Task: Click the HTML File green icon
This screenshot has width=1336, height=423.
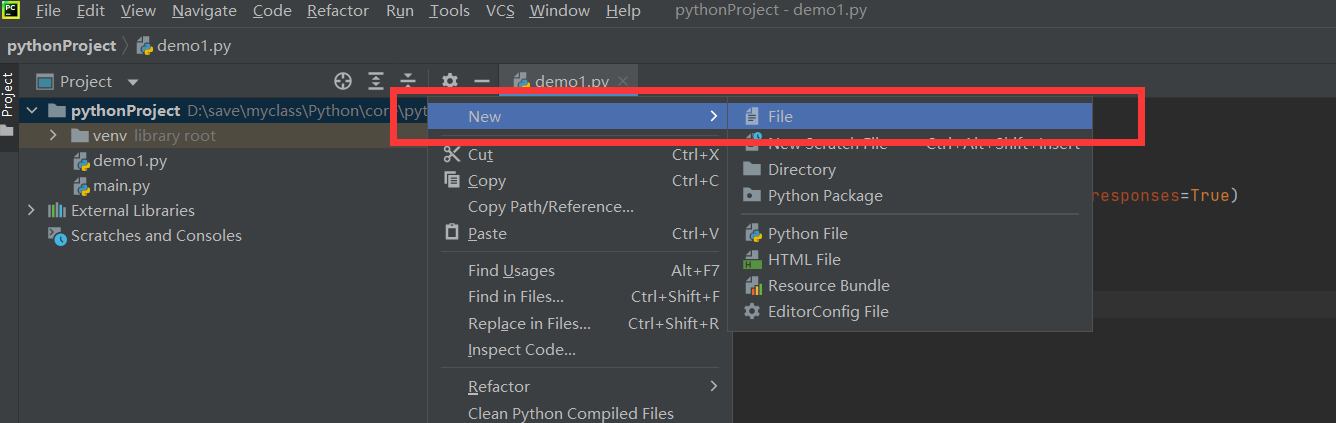Action: [752, 260]
